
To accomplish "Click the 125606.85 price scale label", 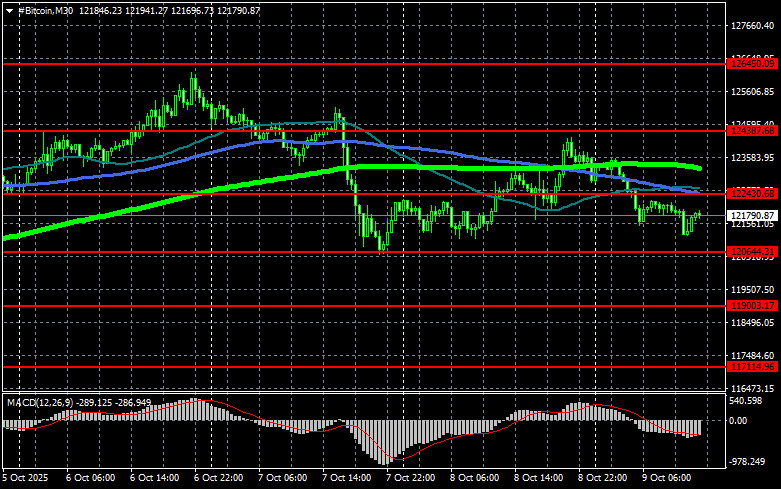I will point(752,92).
